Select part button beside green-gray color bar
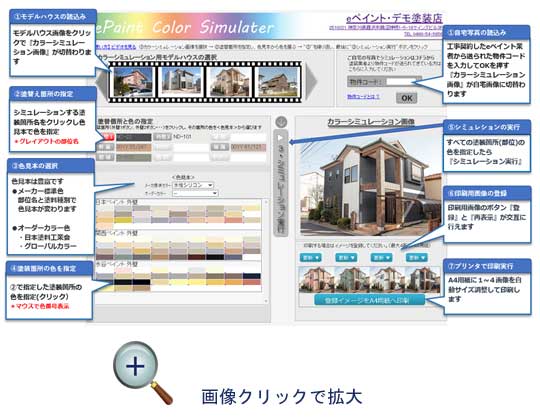The height and width of the screenshot is (420, 540). coord(105,158)
